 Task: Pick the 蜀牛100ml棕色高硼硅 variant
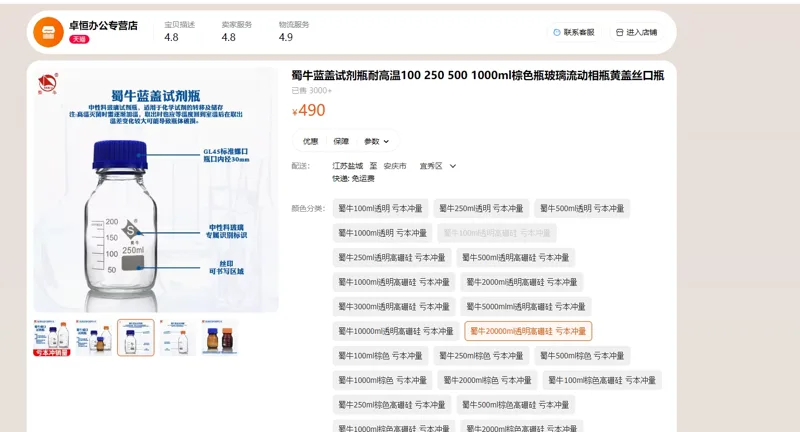602,379
